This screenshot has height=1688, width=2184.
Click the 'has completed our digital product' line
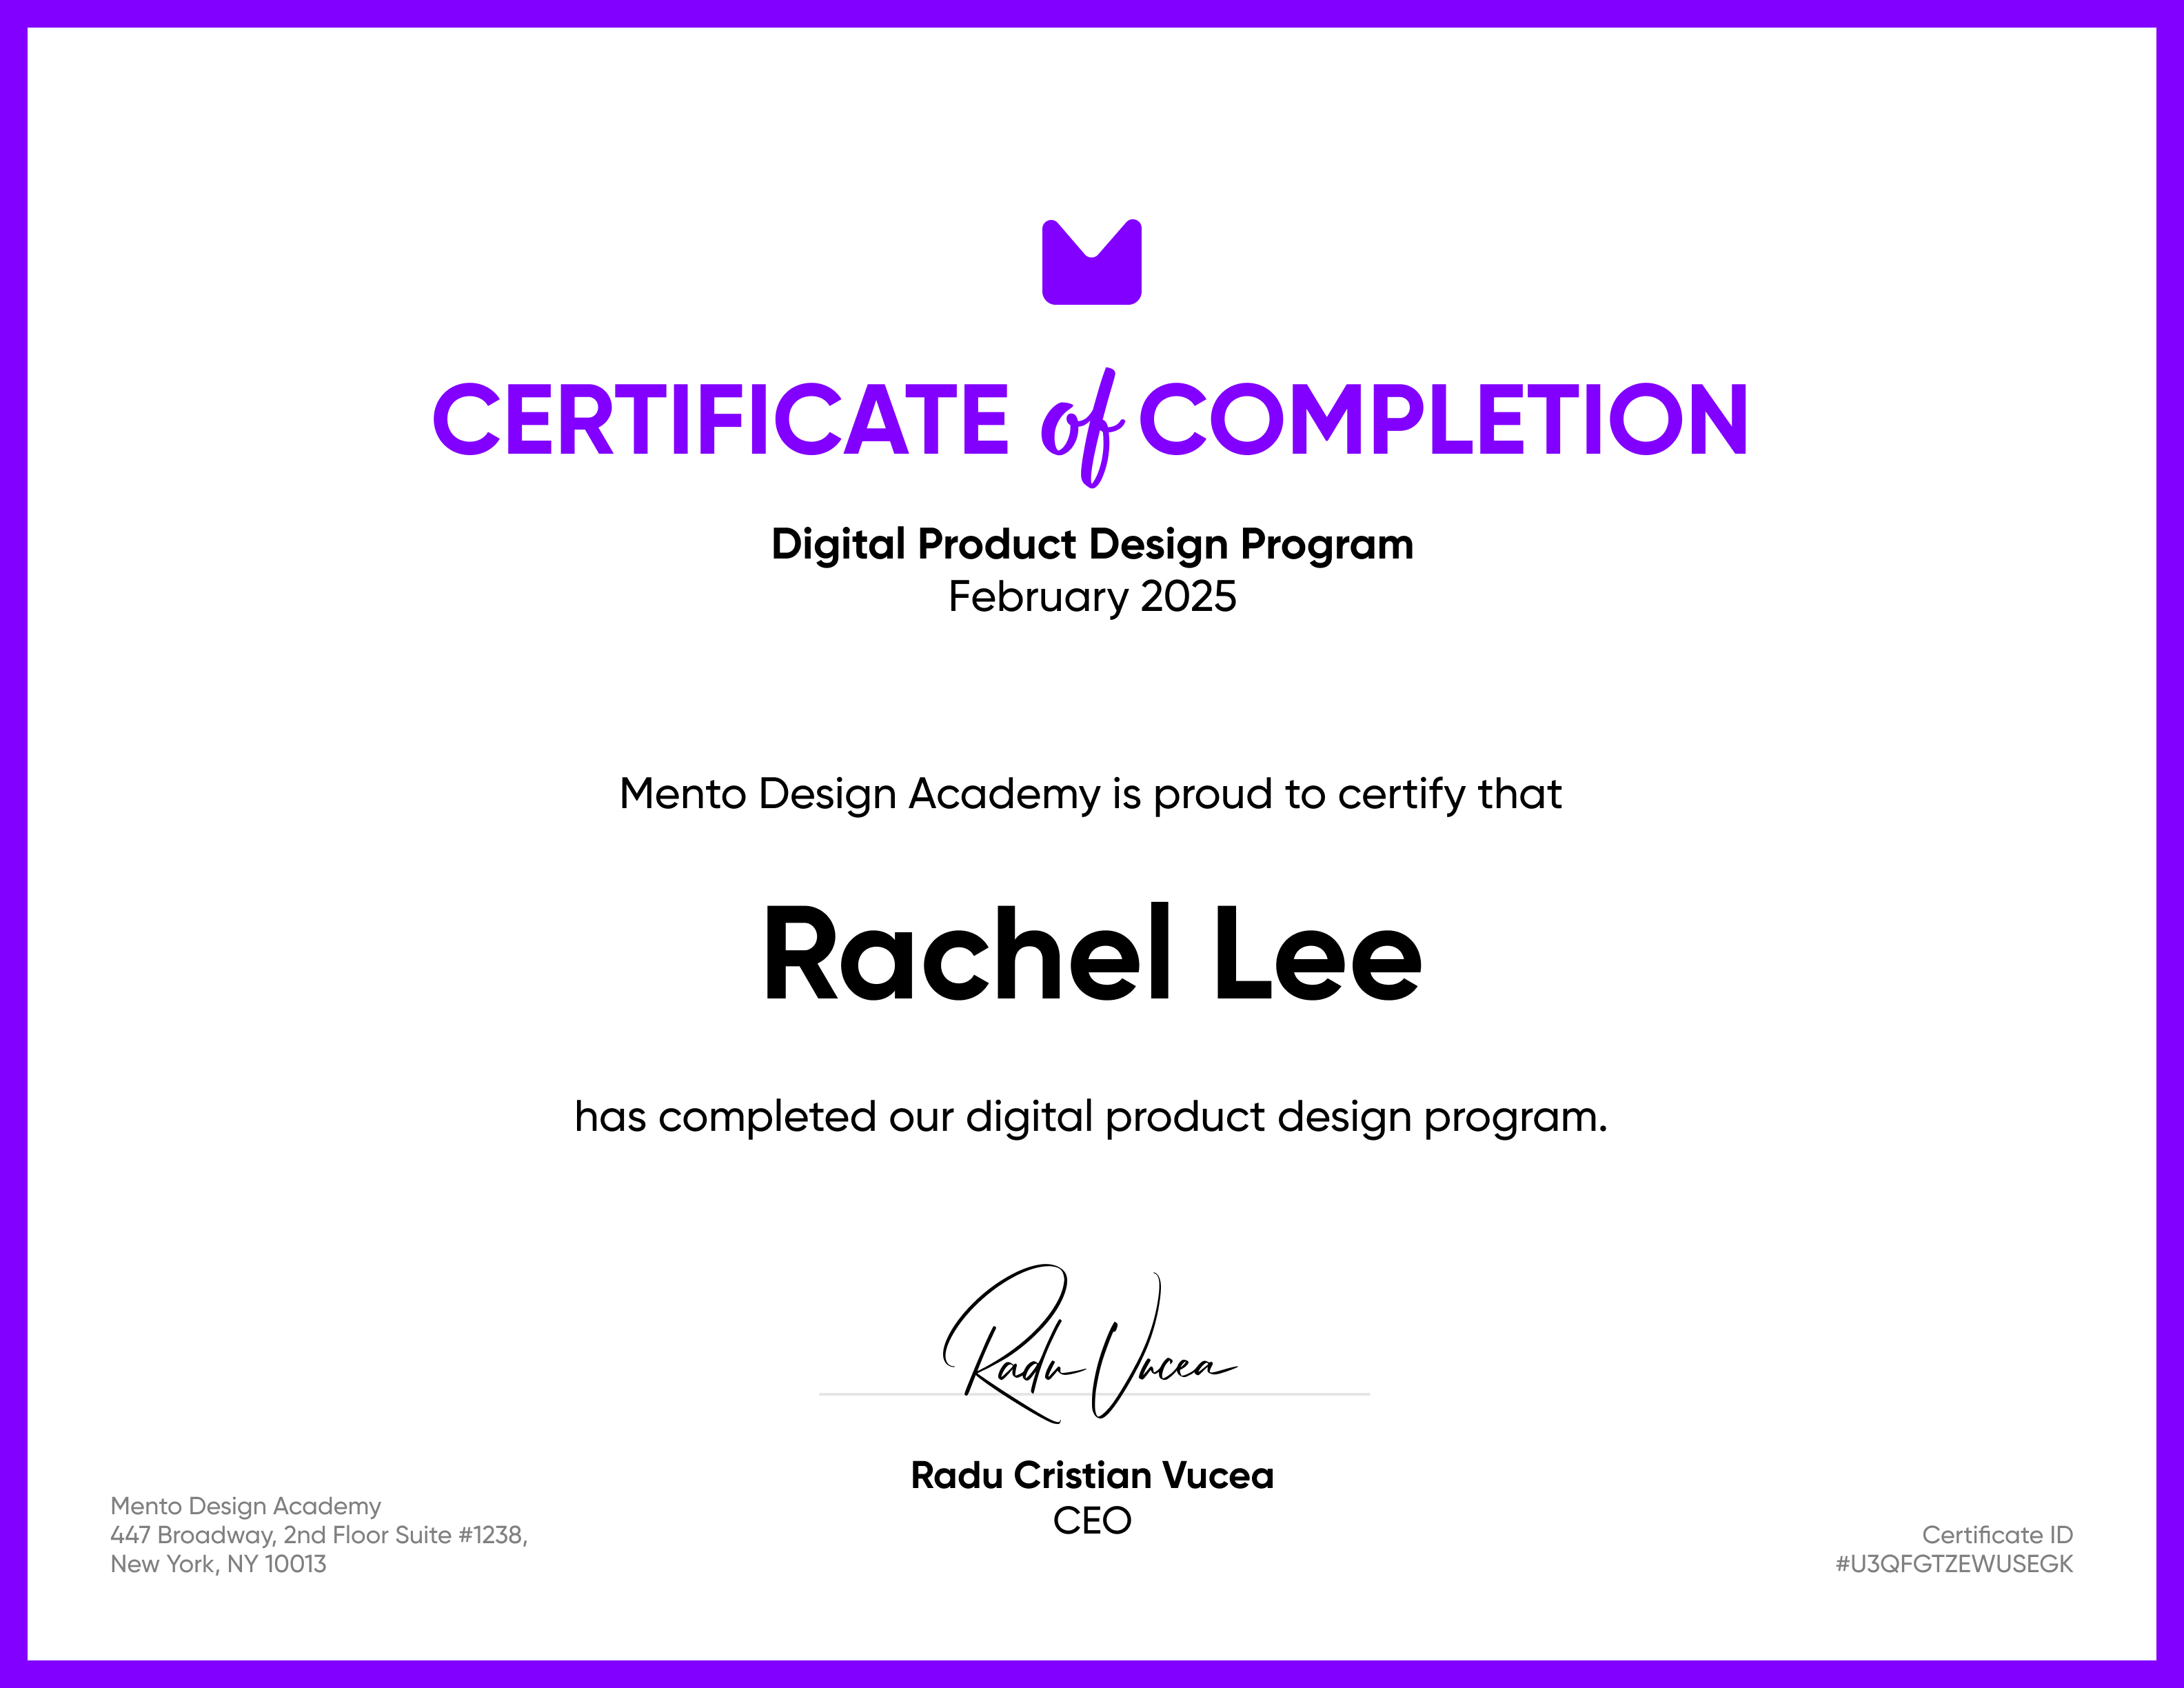1090,1117
